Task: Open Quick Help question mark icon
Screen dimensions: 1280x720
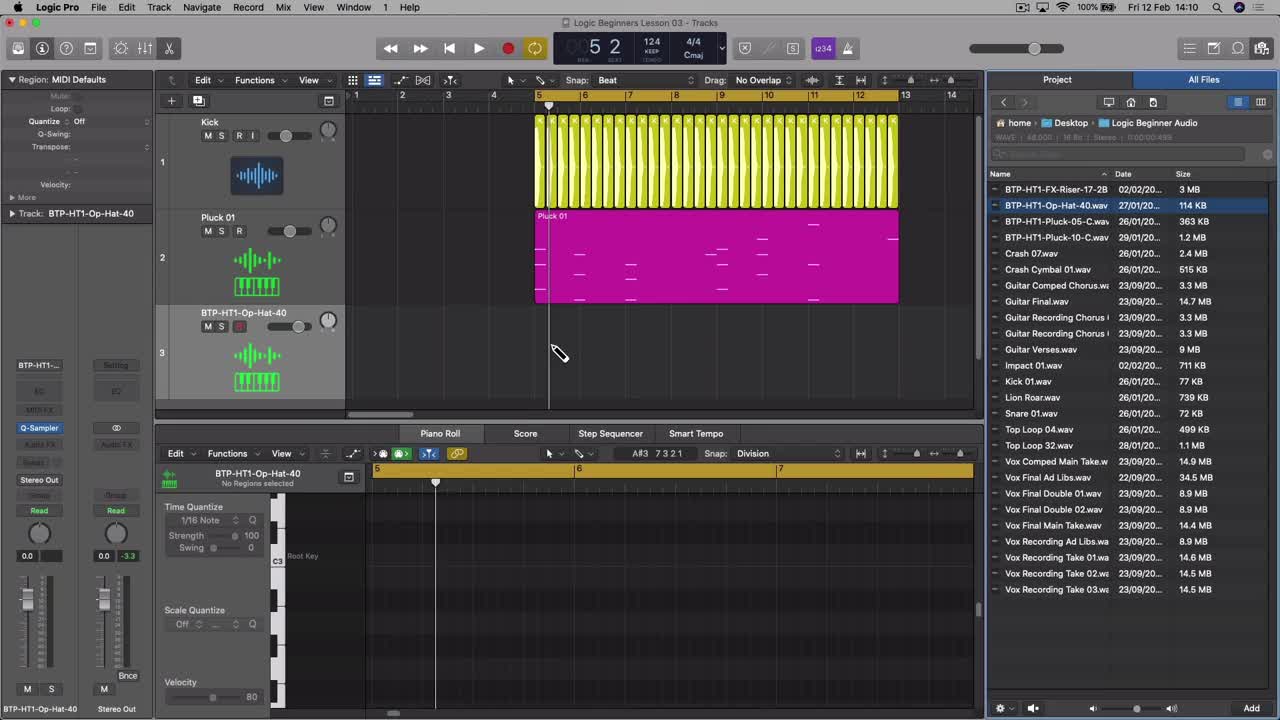Action: point(66,48)
